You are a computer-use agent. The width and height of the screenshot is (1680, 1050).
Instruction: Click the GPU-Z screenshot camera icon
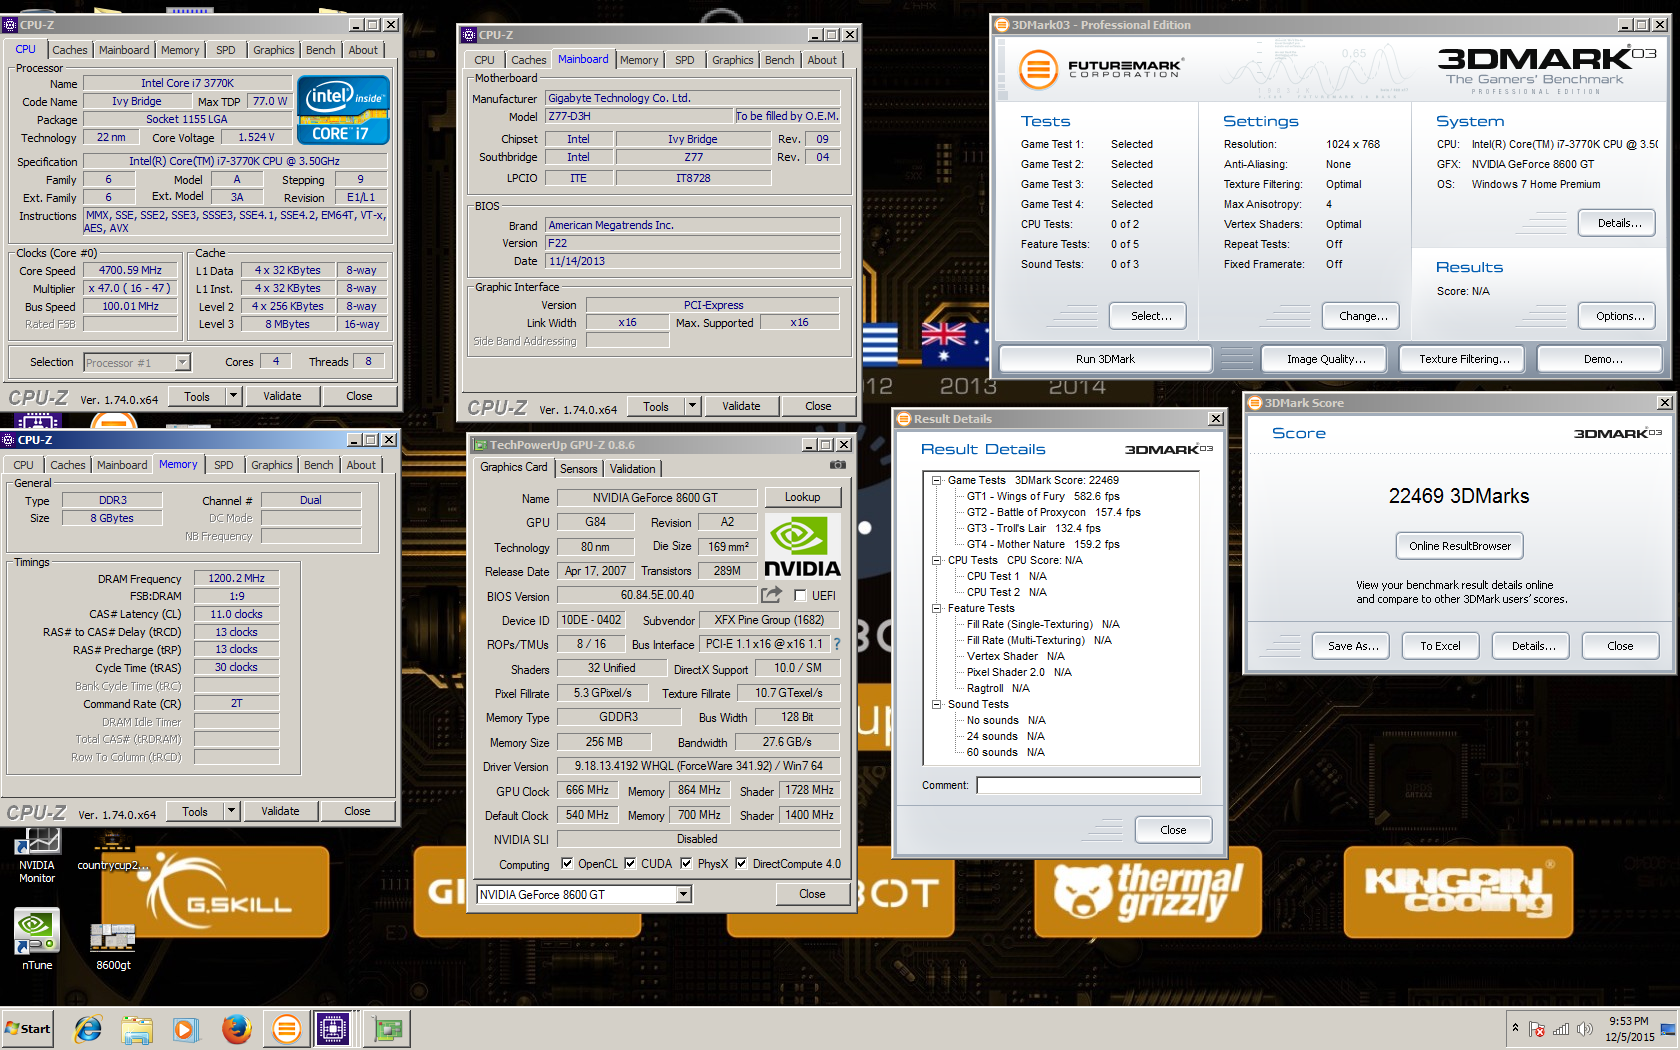click(x=838, y=465)
